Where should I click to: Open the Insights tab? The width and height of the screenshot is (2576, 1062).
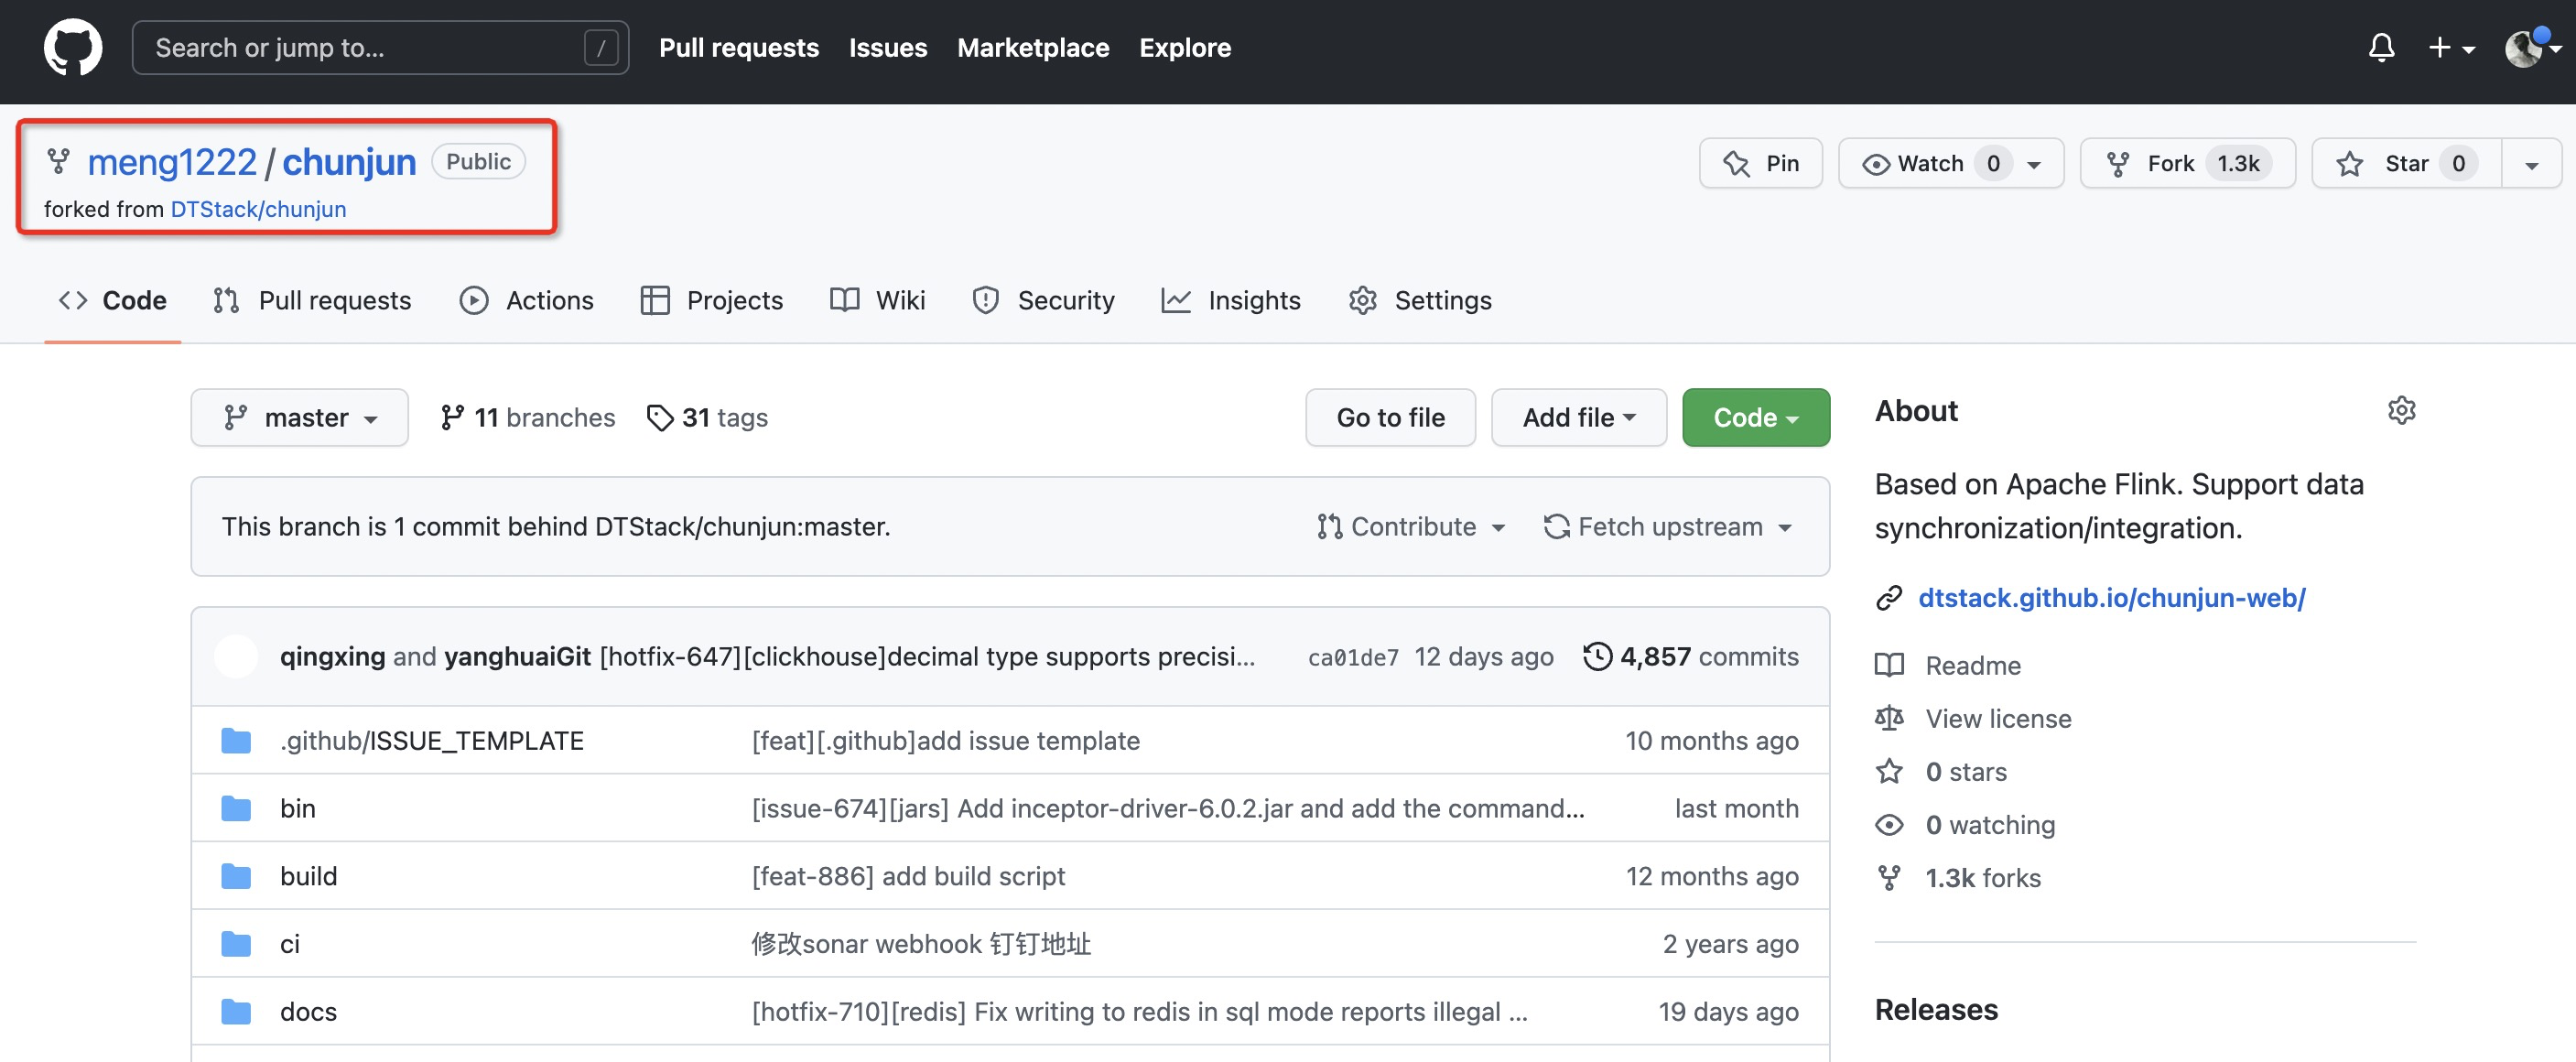[1231, 301]
